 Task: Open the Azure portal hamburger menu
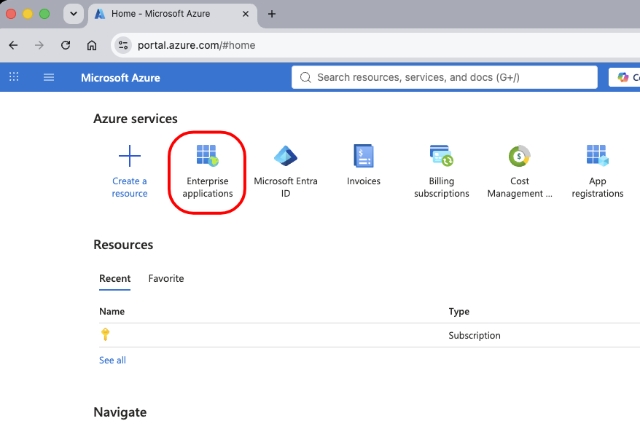click(x=49, y=77)
